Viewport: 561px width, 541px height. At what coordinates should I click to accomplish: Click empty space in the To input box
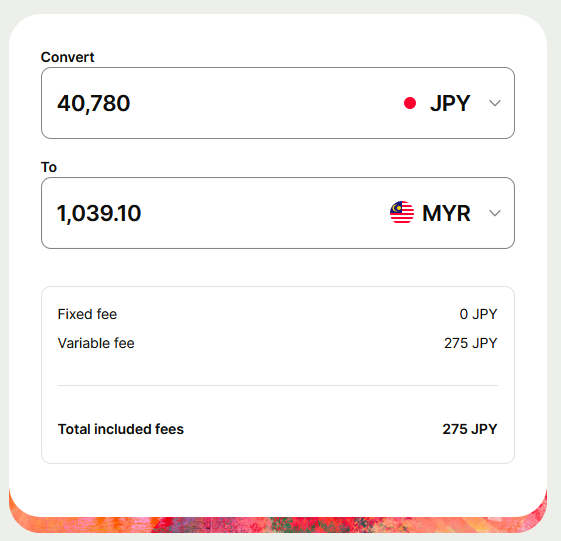[265, 213]
